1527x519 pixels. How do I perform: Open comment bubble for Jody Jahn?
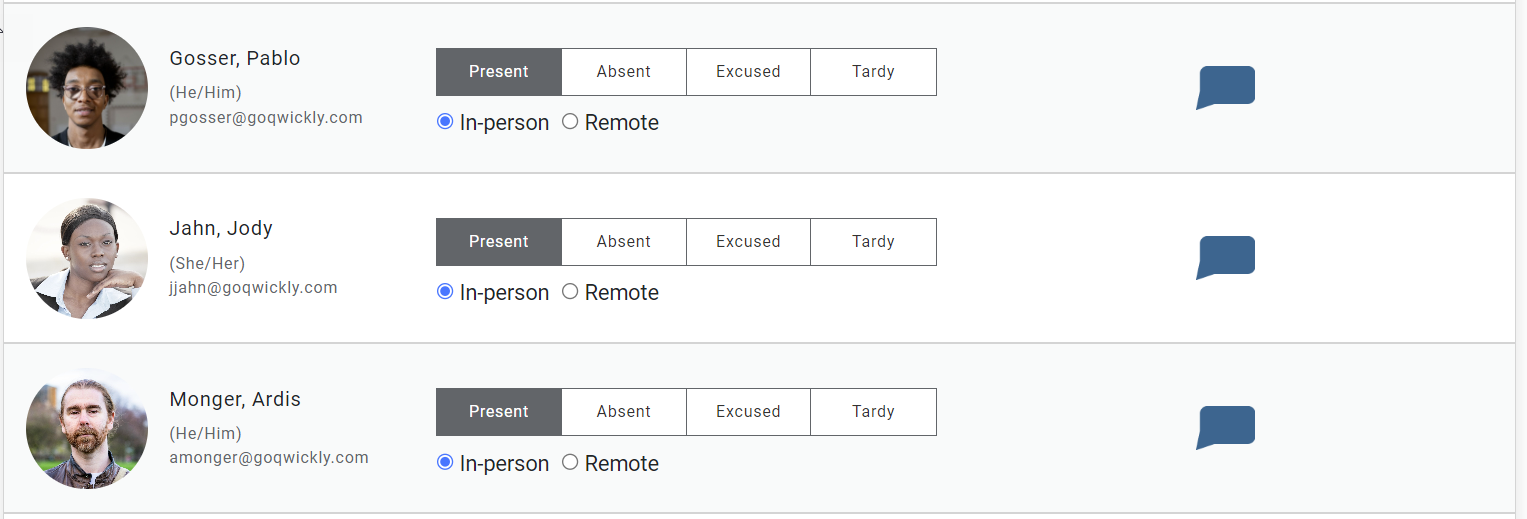[x=1226, y=256]
